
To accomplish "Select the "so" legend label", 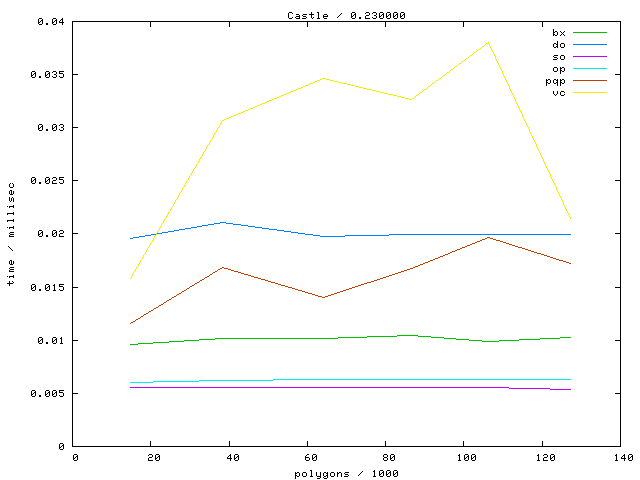I will pyautogui.click(x=558, y=57).
